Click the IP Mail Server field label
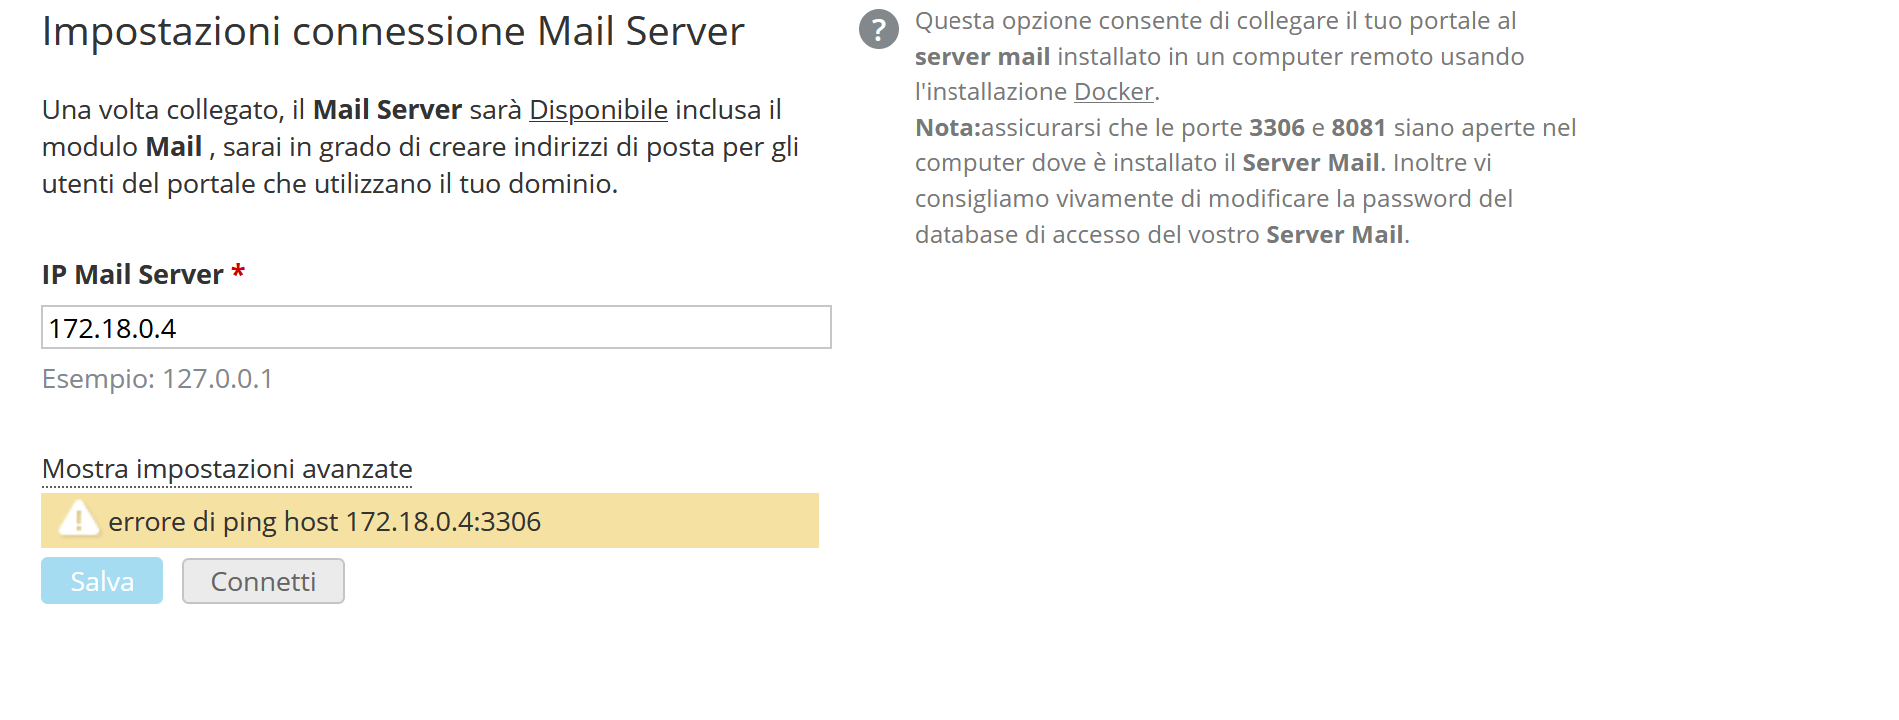 131,274
